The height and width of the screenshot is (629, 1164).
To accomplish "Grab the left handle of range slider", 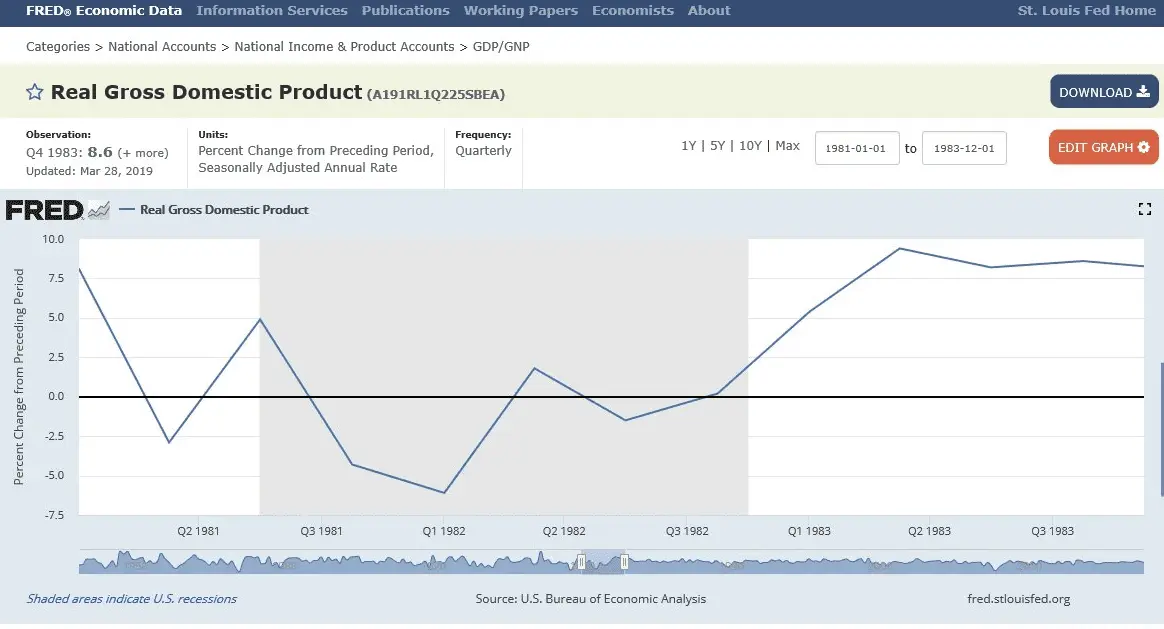I will click(581, 563).
